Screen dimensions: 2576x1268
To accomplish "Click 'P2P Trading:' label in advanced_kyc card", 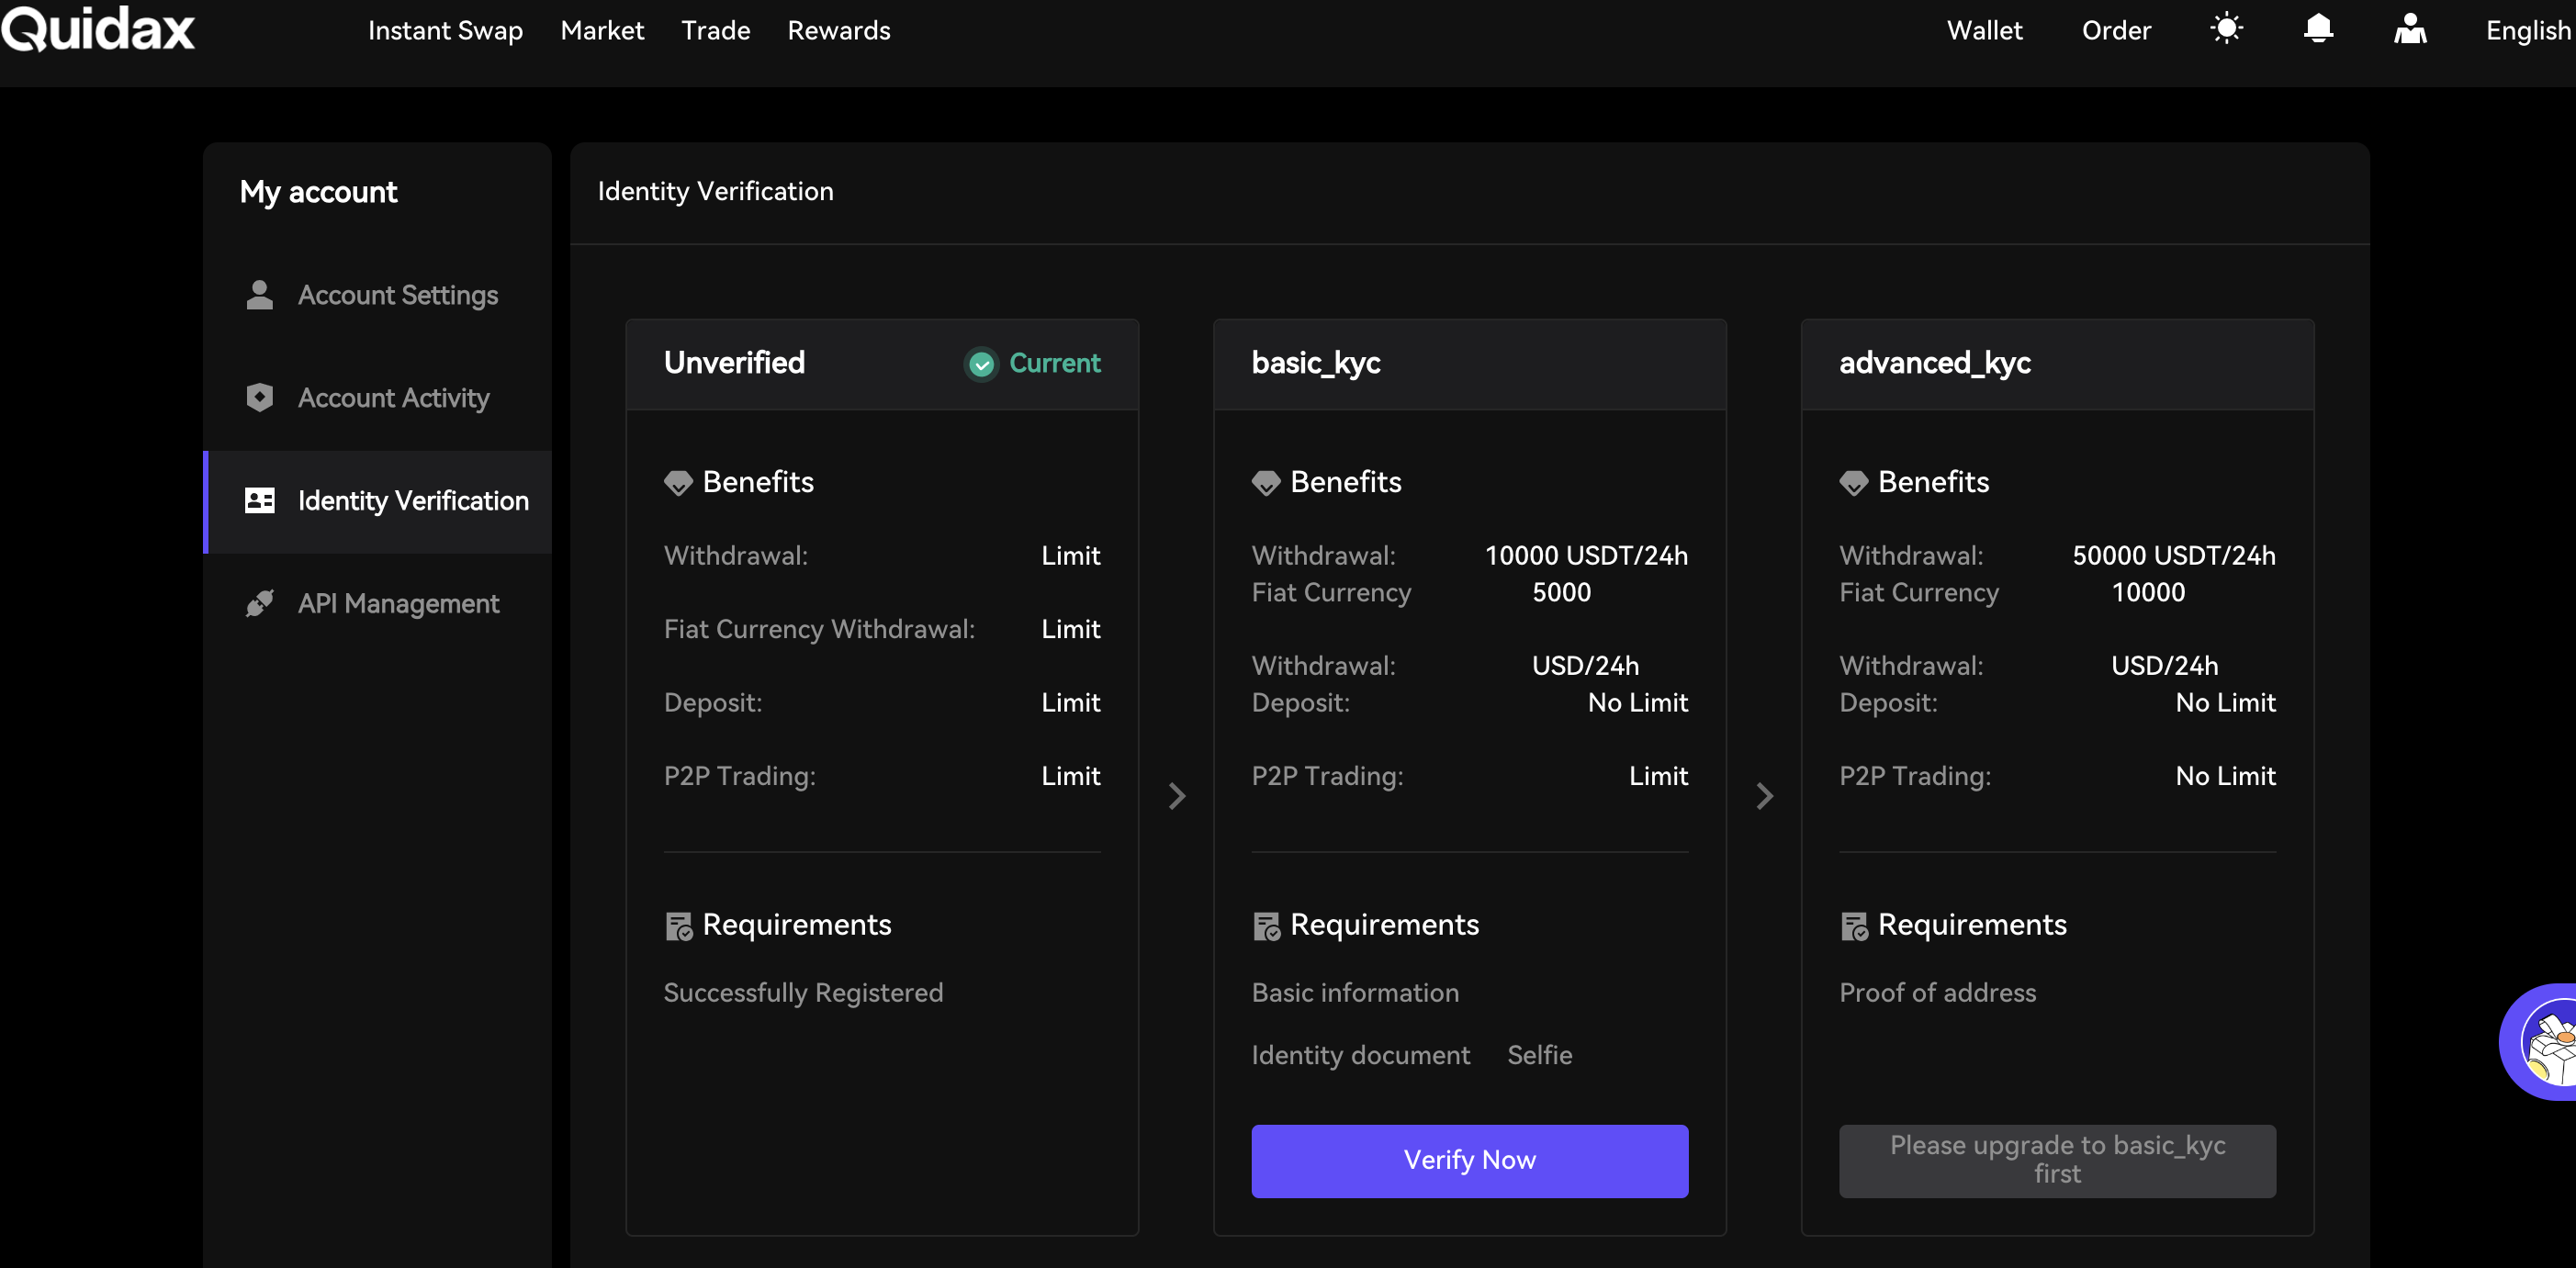I will 1914,776.
